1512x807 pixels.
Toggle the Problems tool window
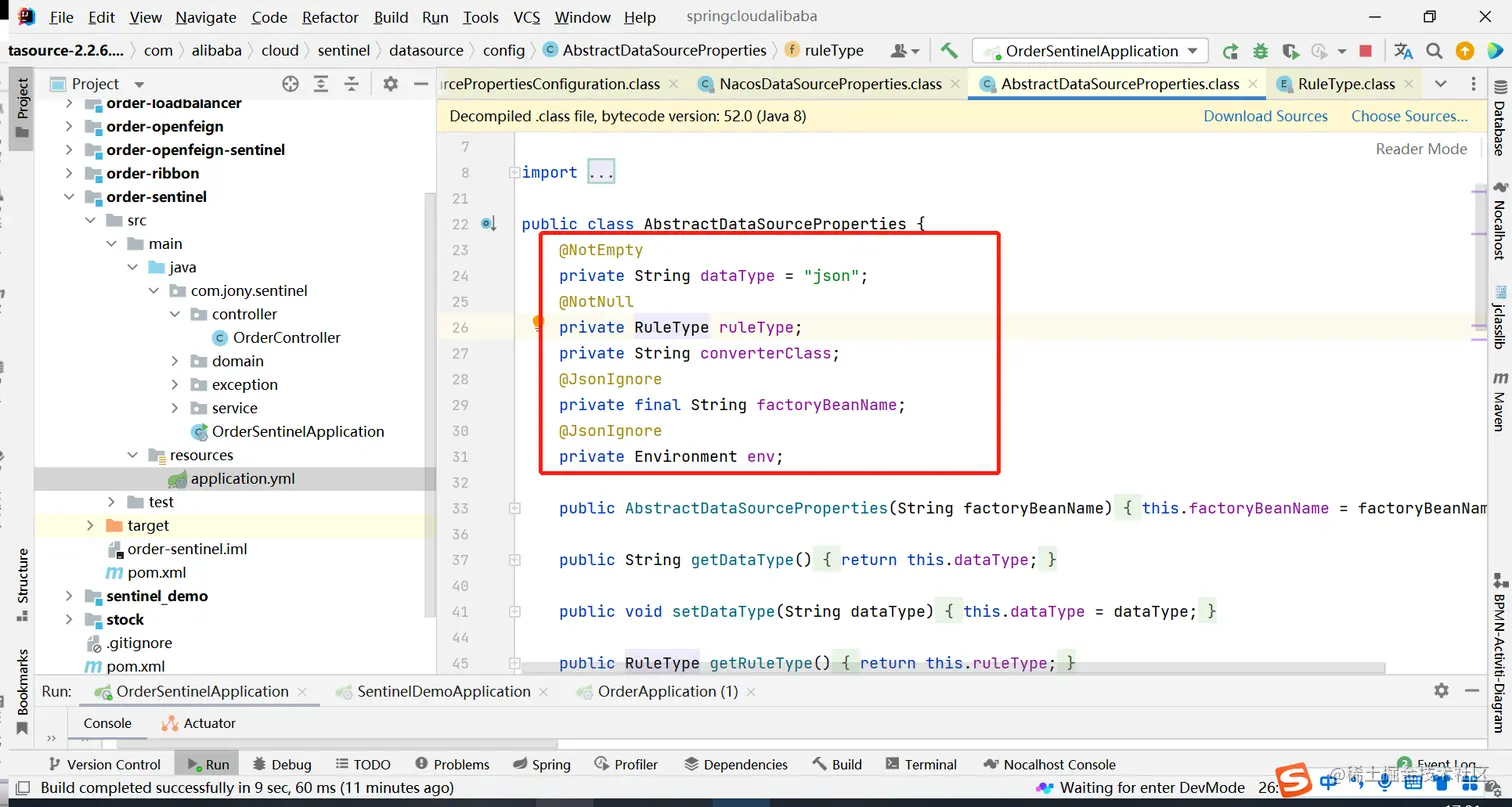452,764
